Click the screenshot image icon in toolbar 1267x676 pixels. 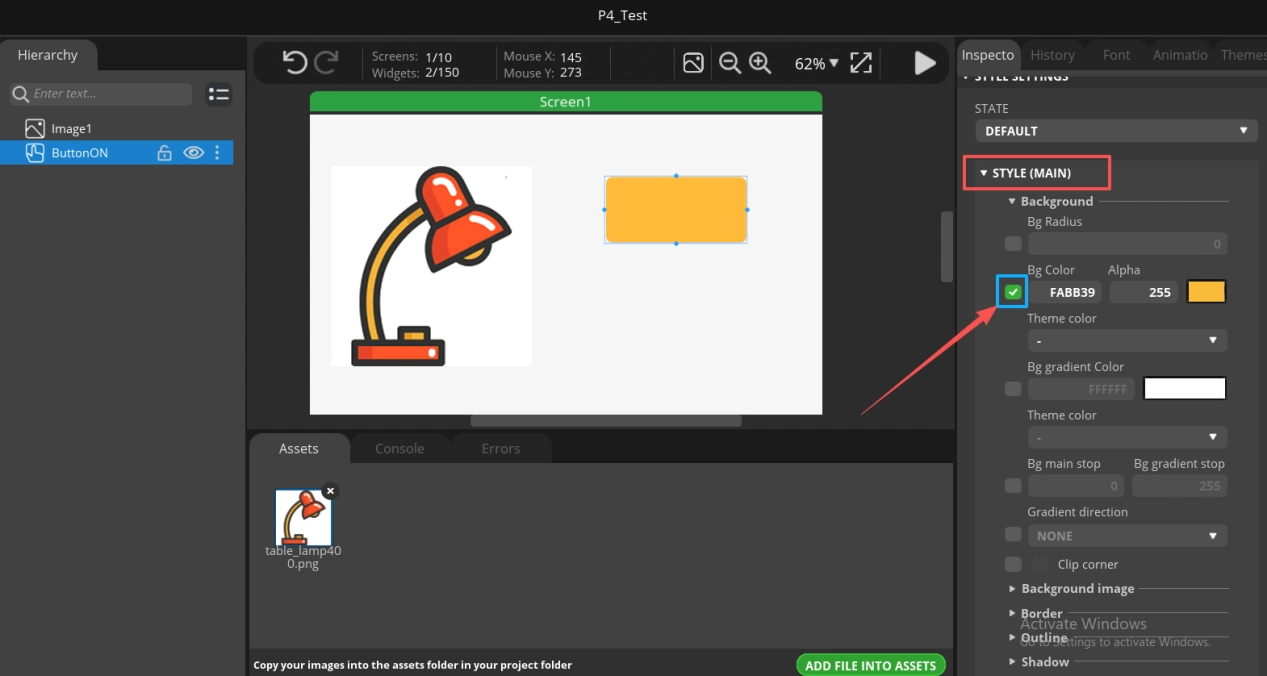(x=693, y=63)
